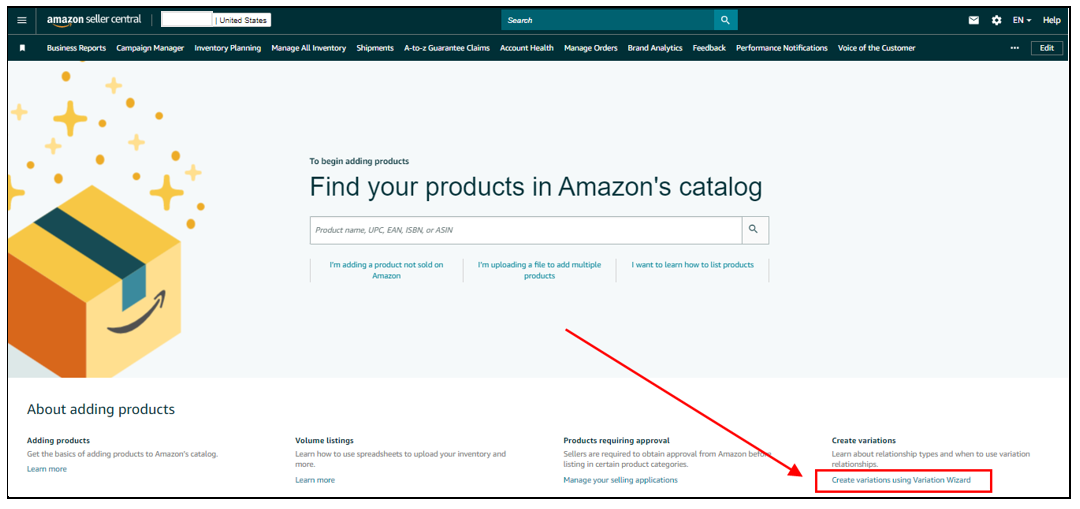Click the Amazon Seller Central logo
This screenshot has width=1080, height=509.
94,20
